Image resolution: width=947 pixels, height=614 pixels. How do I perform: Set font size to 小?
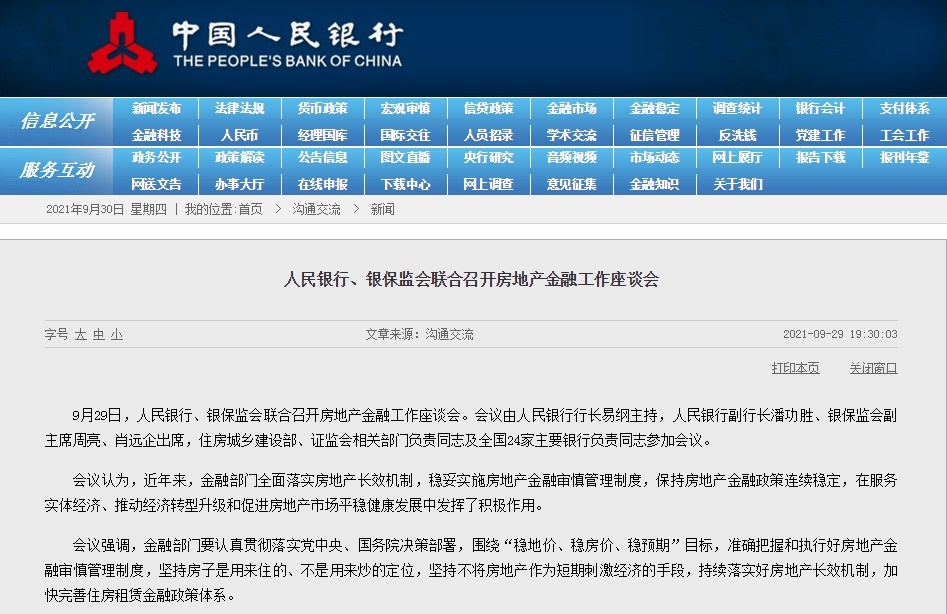(x=117, y=334)
